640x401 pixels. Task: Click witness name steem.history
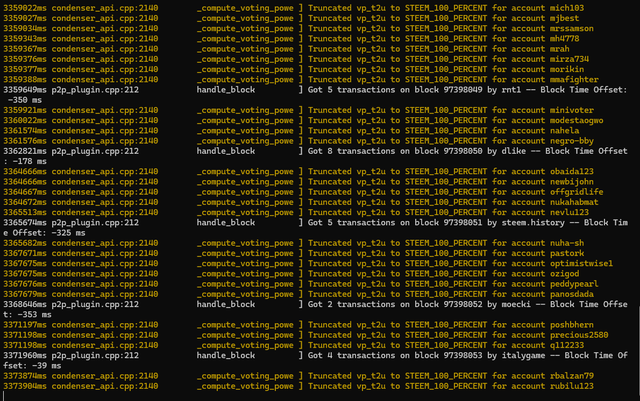(x=533, y=222)
